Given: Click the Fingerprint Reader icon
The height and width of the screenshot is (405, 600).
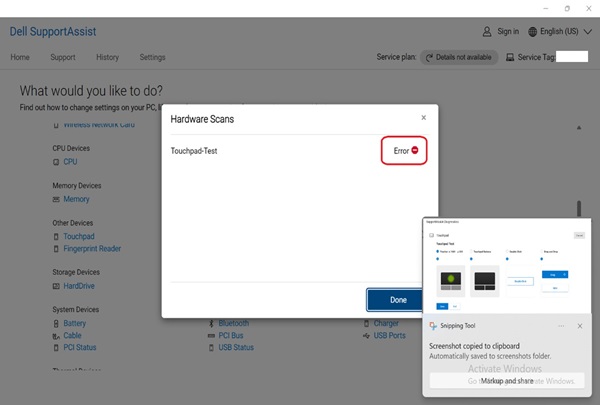Looking at the screenshot, I should pos(56,249).
